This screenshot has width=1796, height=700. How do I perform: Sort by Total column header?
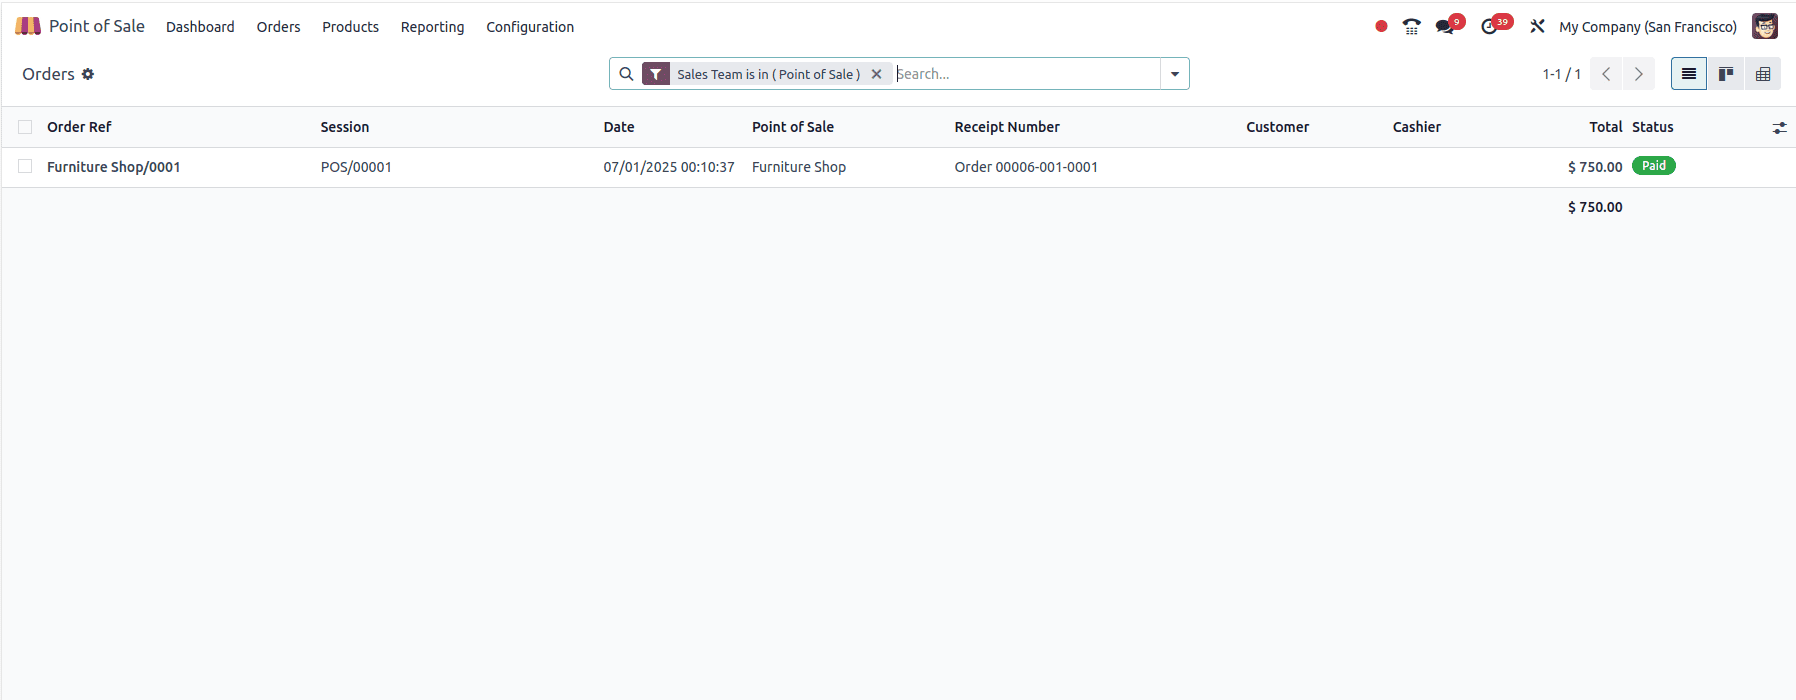pos(1606,127)
